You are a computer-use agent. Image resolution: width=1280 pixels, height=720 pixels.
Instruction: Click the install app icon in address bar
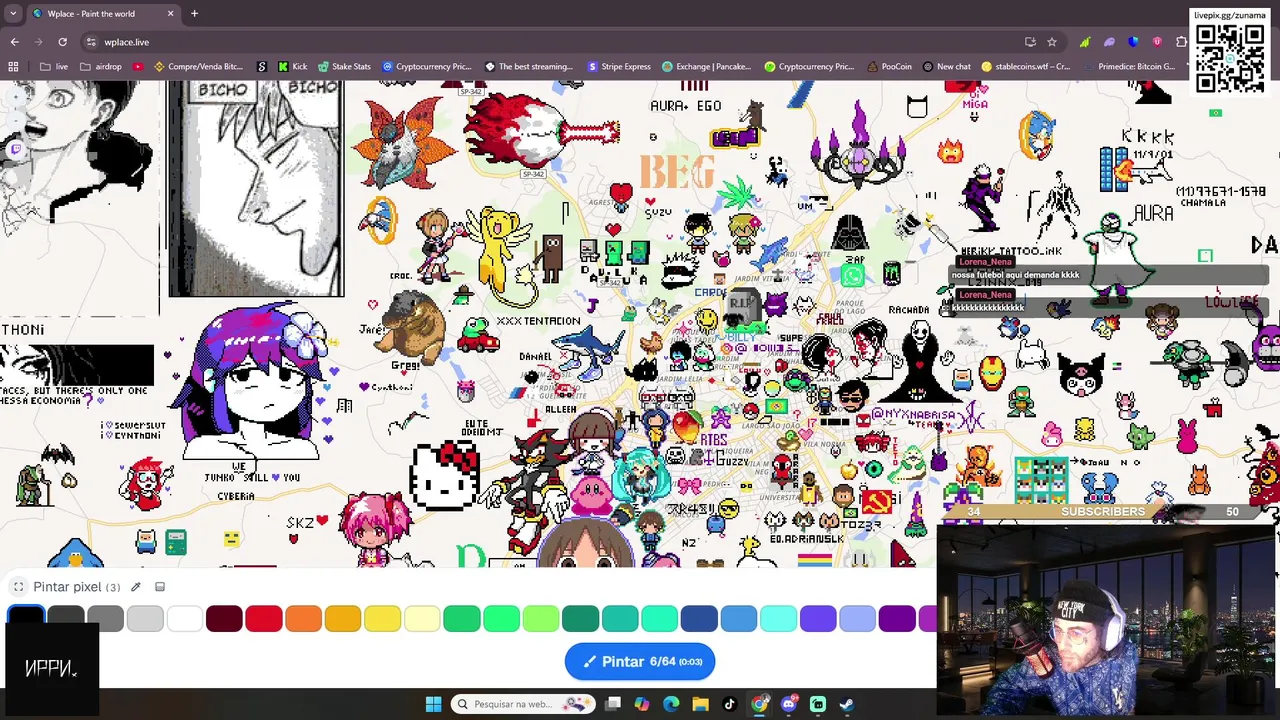(1030, 42)
